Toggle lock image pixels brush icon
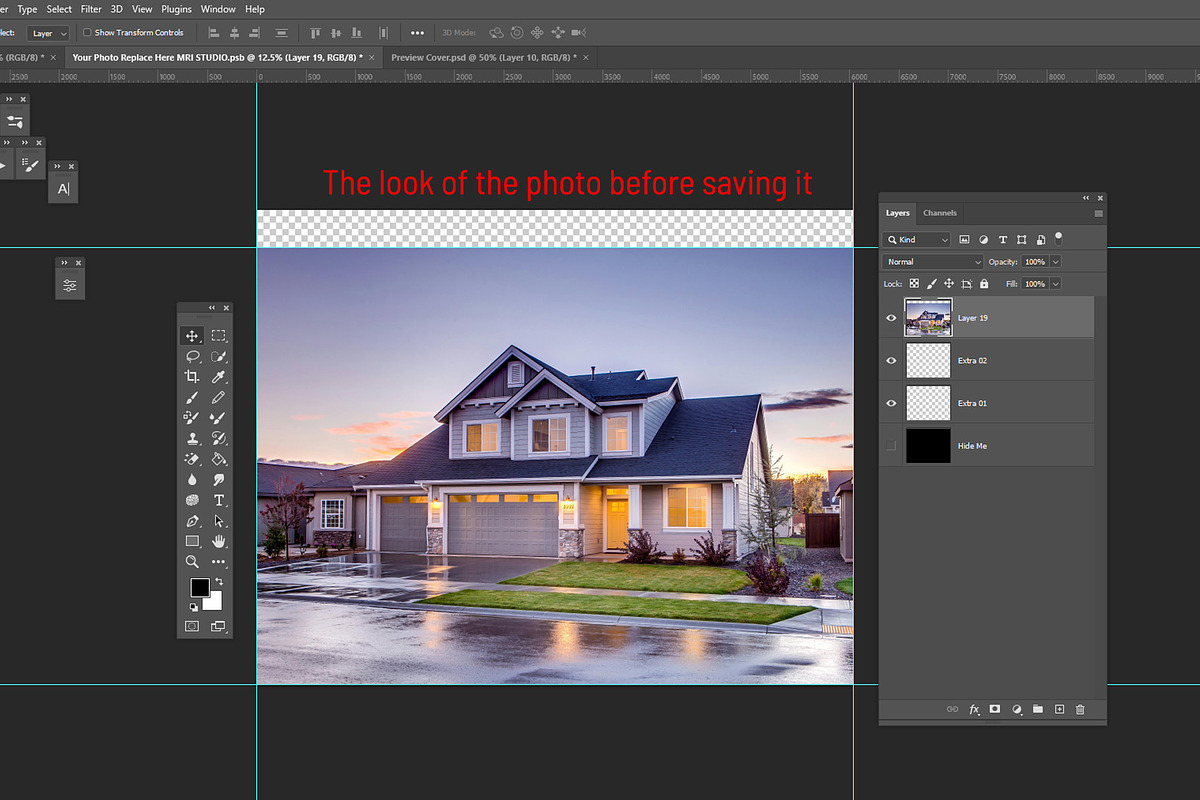Viewport: 1200px width, 800px height. [x=931, y=284]
